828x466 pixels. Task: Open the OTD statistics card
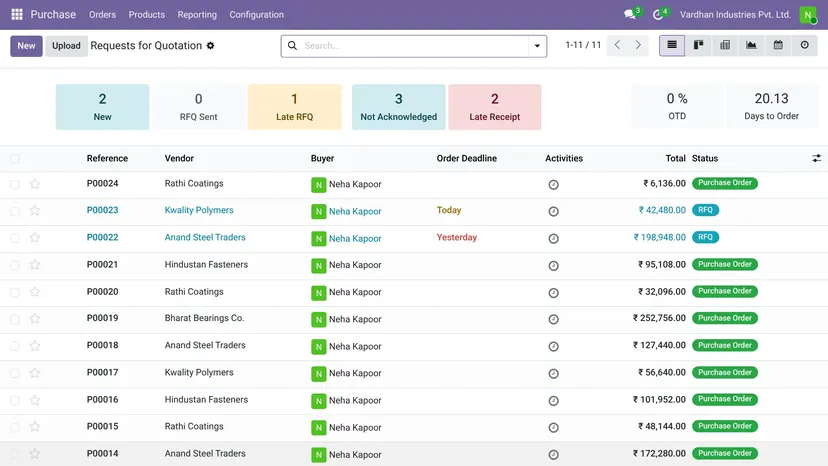pyautogui.click(x=677, y=106)
